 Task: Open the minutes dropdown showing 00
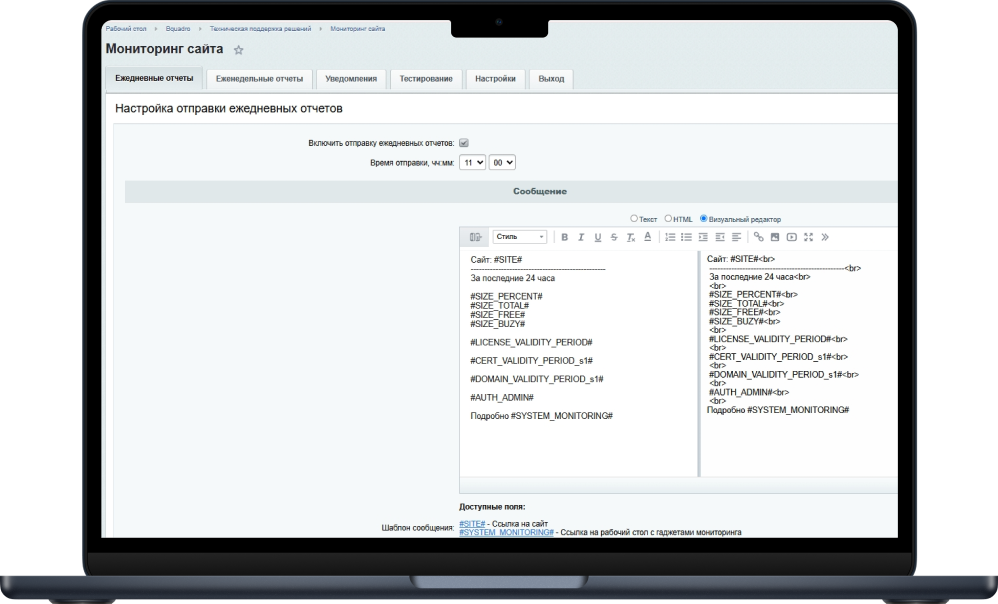tap(502, 162)
